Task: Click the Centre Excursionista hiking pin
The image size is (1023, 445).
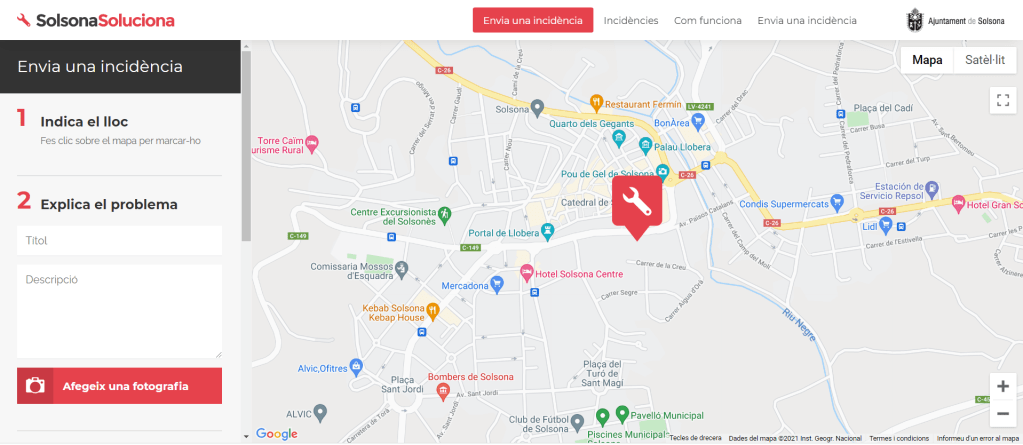Action: click(444, 213)
